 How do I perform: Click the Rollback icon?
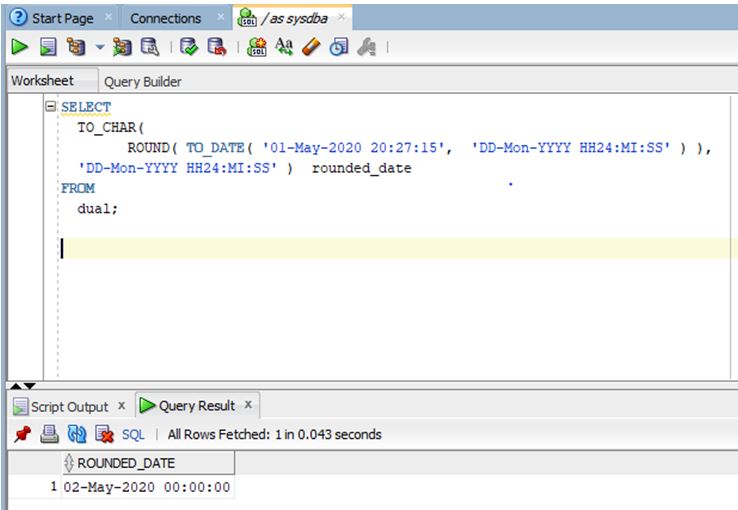[217, 47]
